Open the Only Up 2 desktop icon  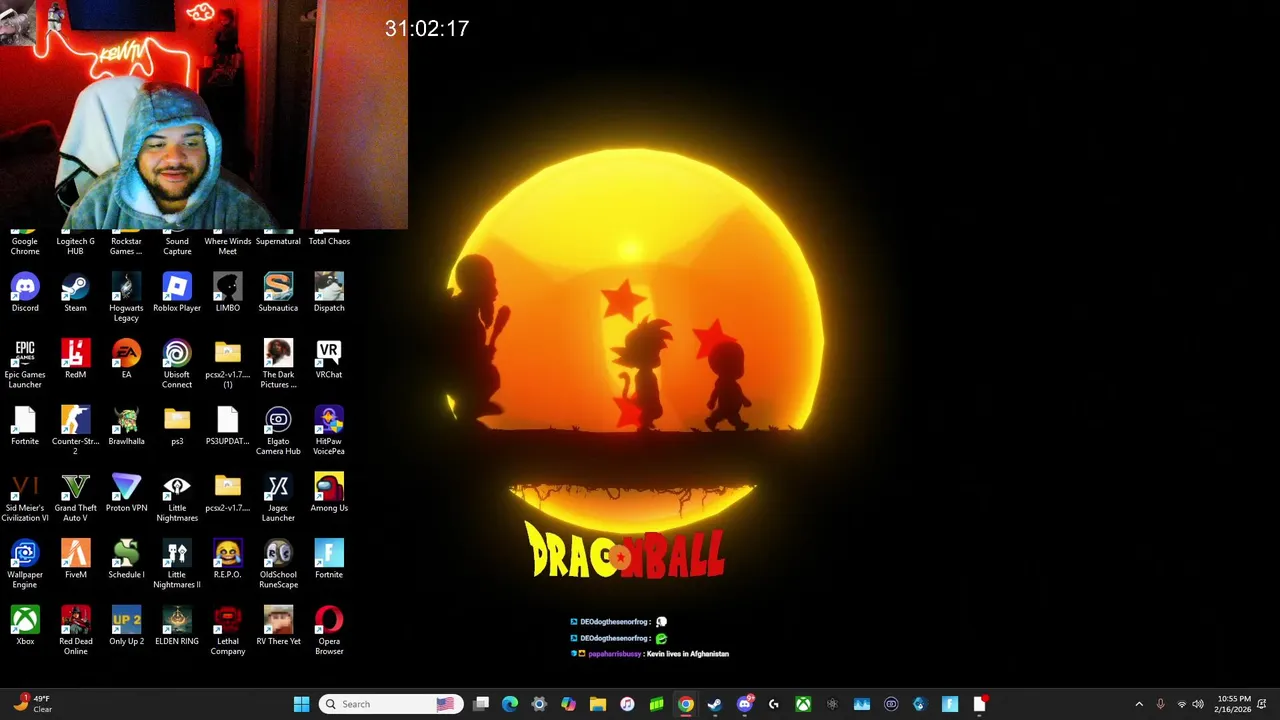pyautogui.click(x=126, y=627)
